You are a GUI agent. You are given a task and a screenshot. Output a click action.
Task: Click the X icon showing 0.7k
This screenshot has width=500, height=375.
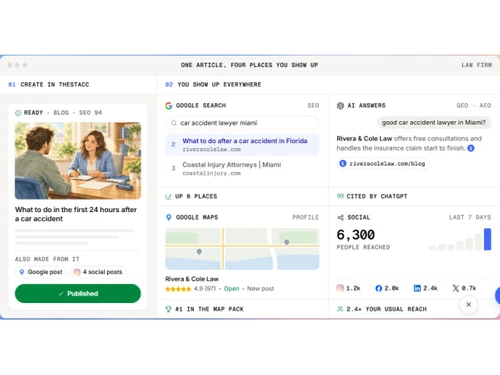[x=456, y=288]
